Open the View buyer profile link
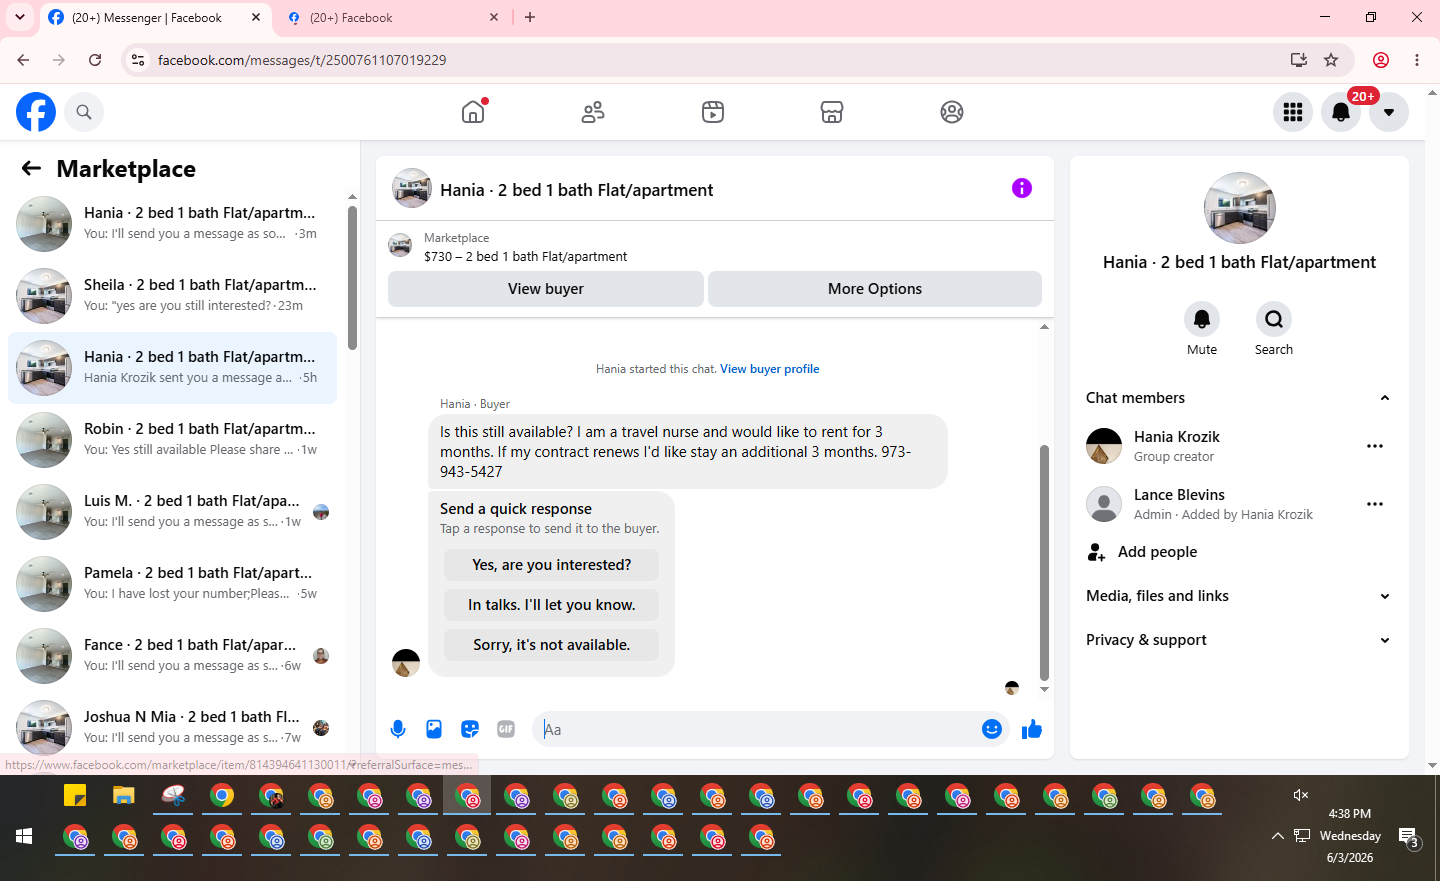The height and width of the screenshot is (881, 1440). tap(770, 369)
